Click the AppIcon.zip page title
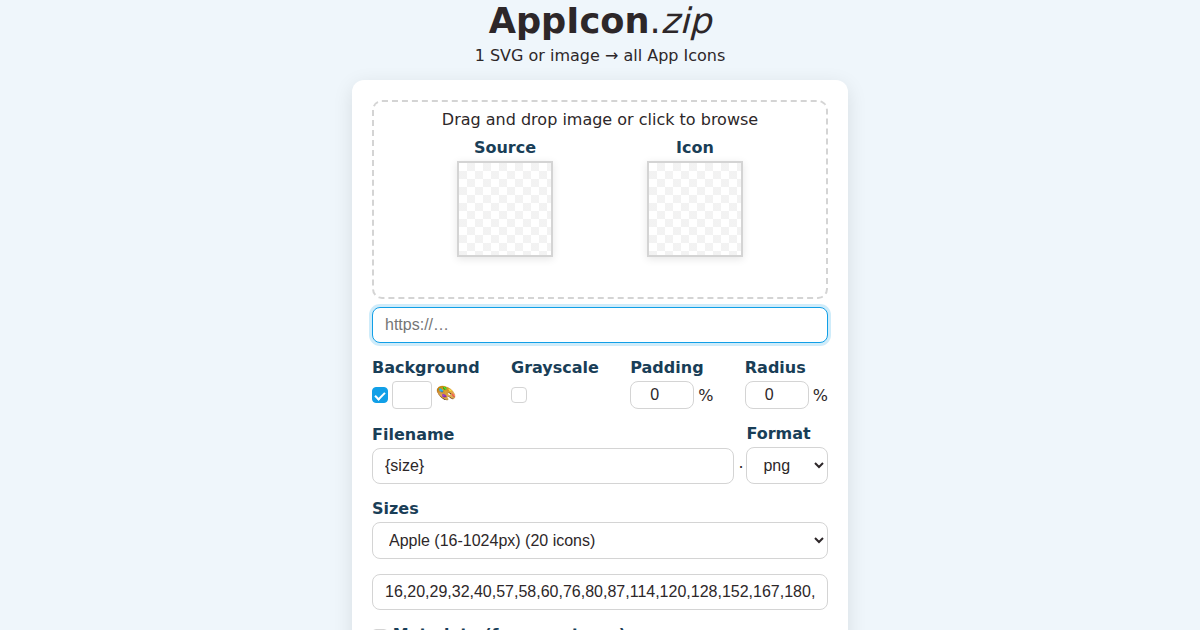This screenshot has height=630, width=1200. click(x=600, y=20)
